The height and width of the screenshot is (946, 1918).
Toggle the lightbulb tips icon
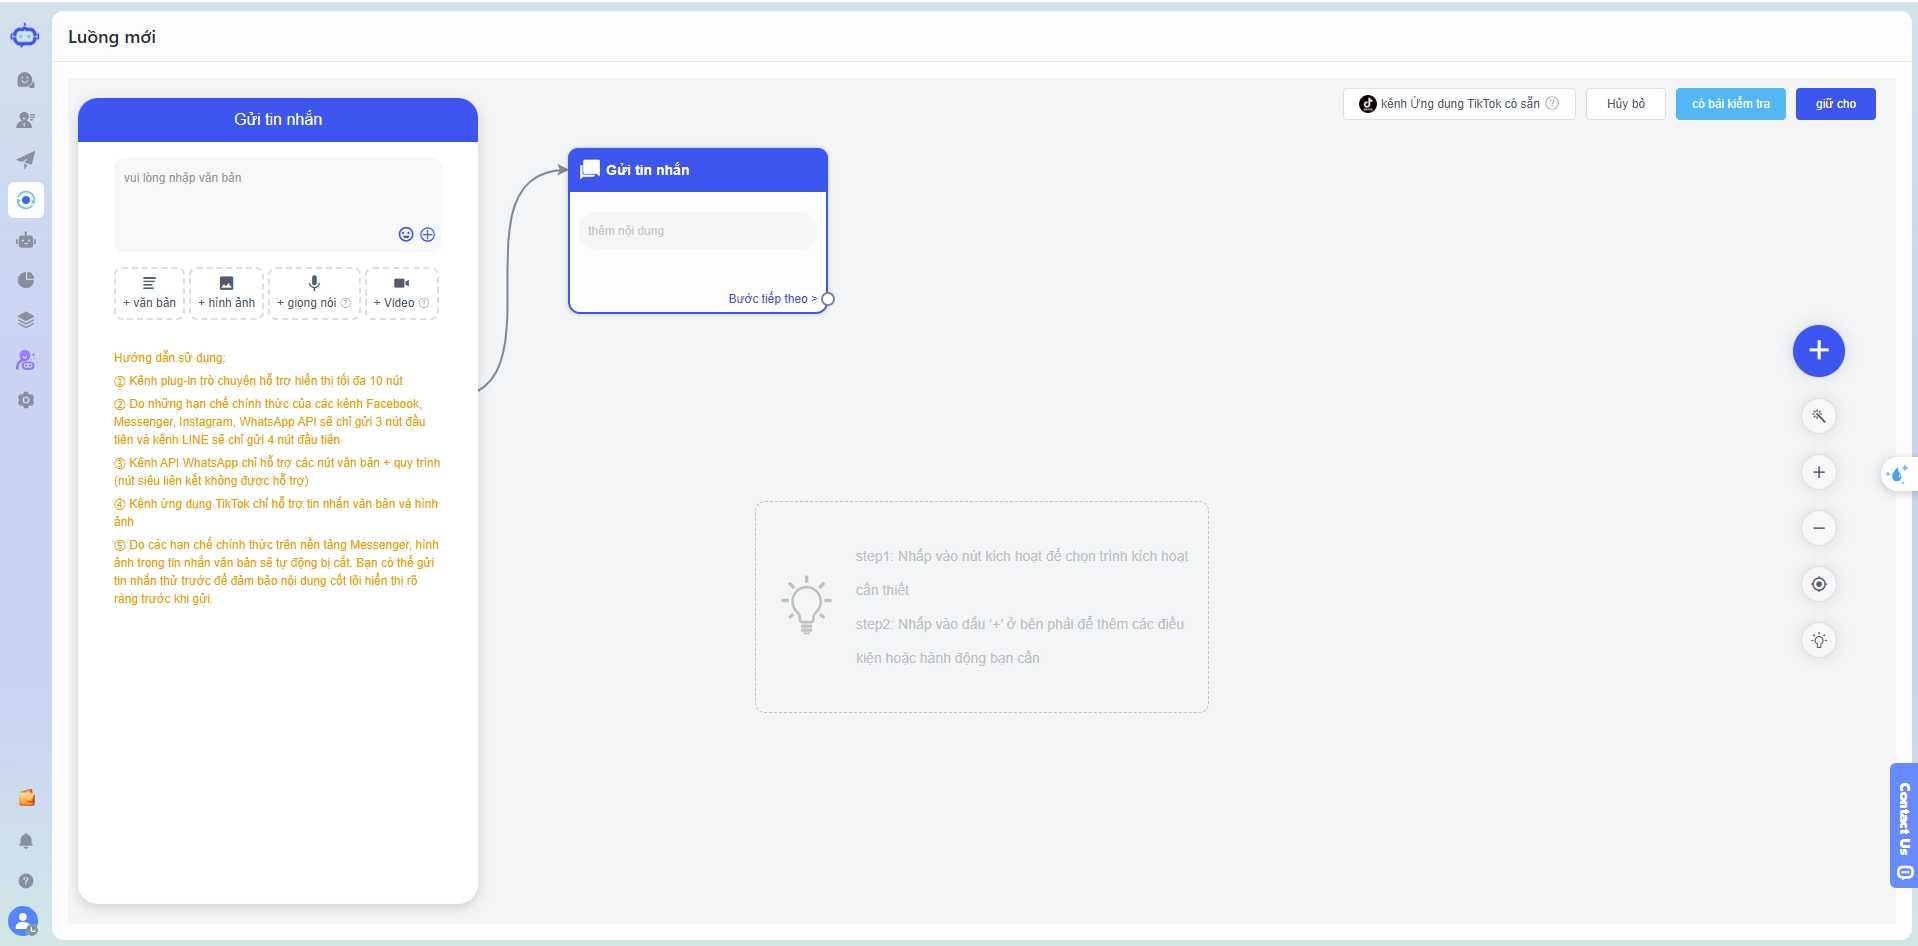click(1819, 640)
